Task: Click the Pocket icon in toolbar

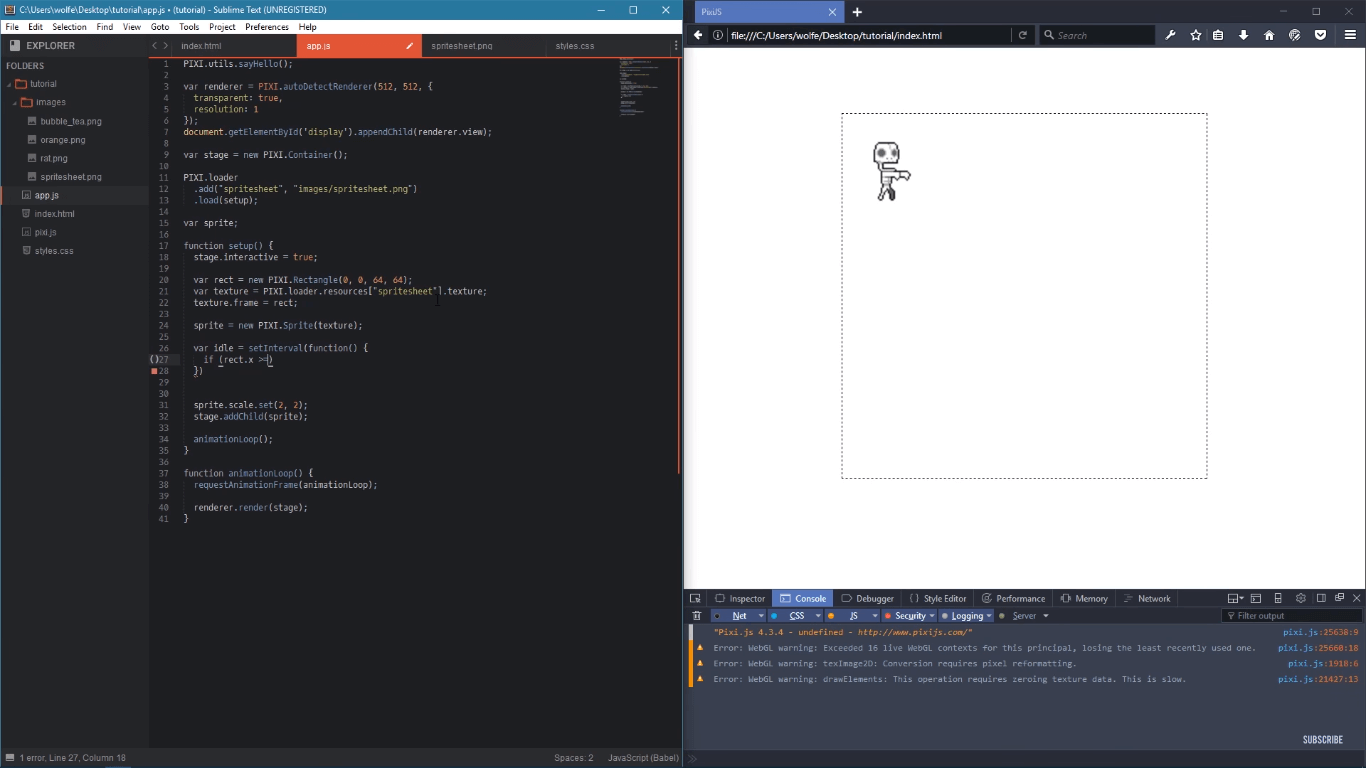Action: click(1320, 35)
